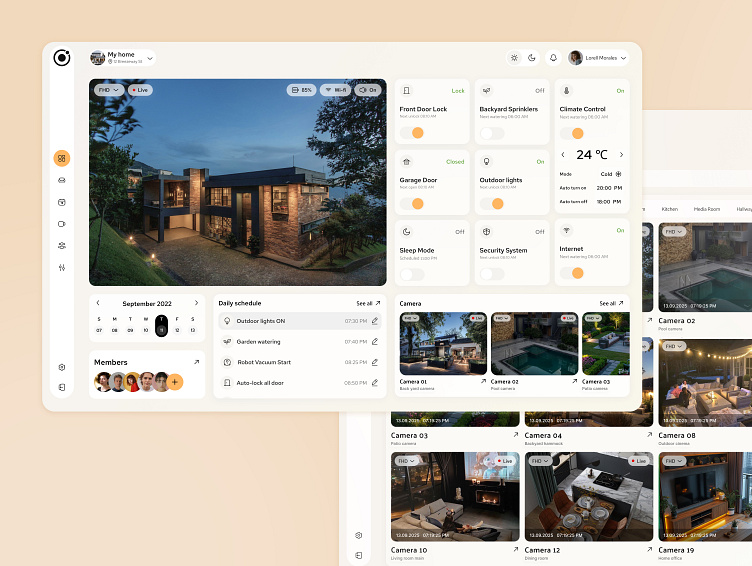Open the camera icon in left sidebar
Screen dimensions: 752x566
pos(61,224)
